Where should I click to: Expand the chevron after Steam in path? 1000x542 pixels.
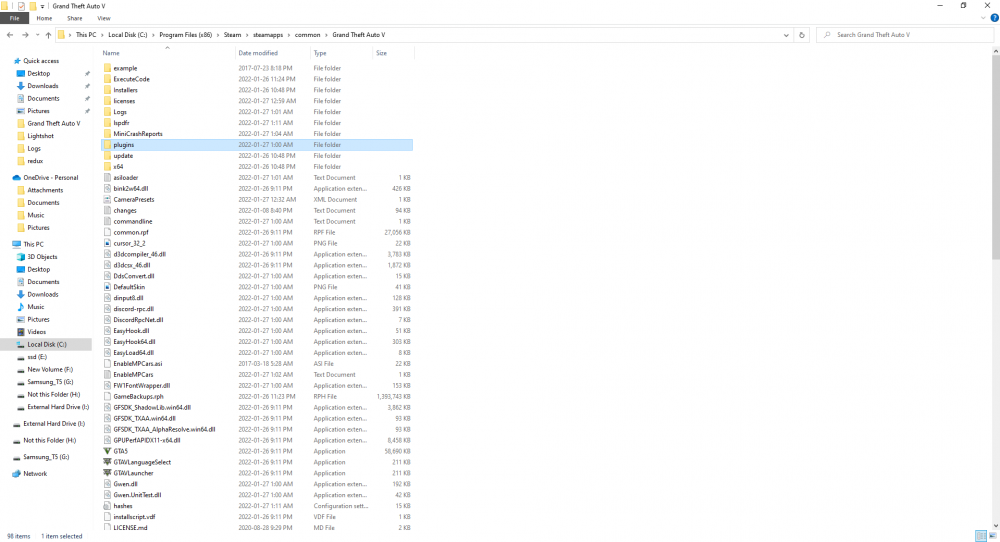point(247,35)
